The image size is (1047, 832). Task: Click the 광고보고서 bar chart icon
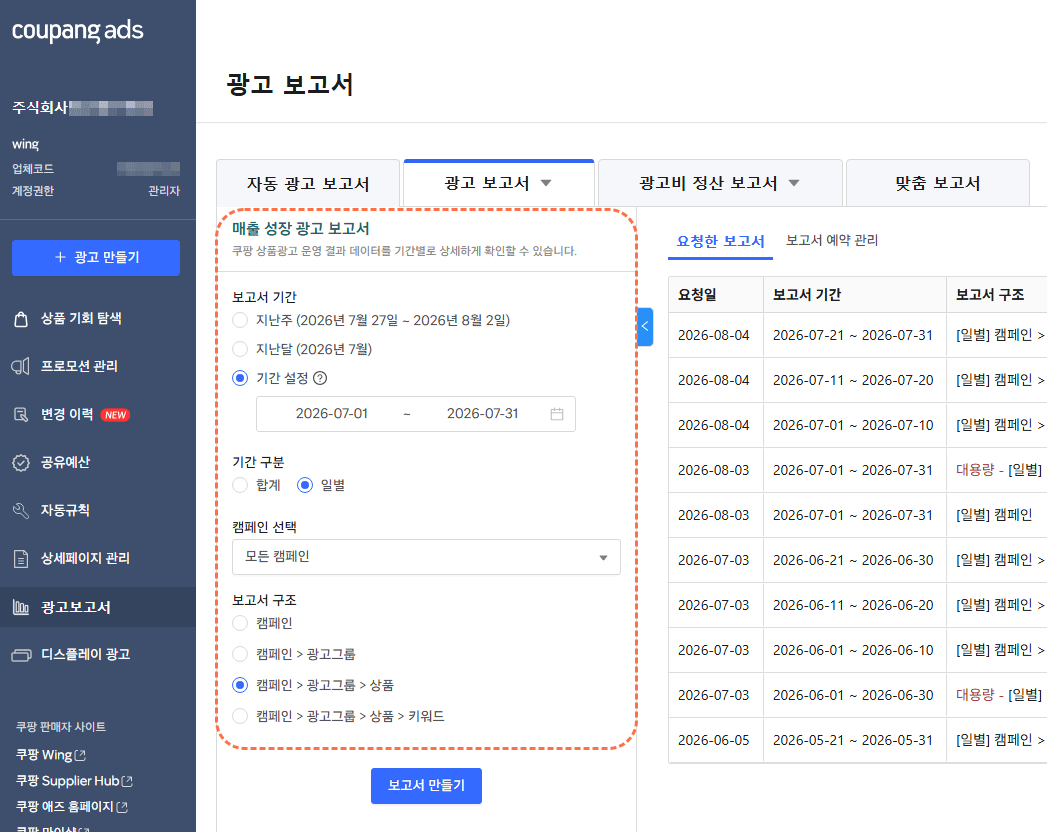click(21, 608)
